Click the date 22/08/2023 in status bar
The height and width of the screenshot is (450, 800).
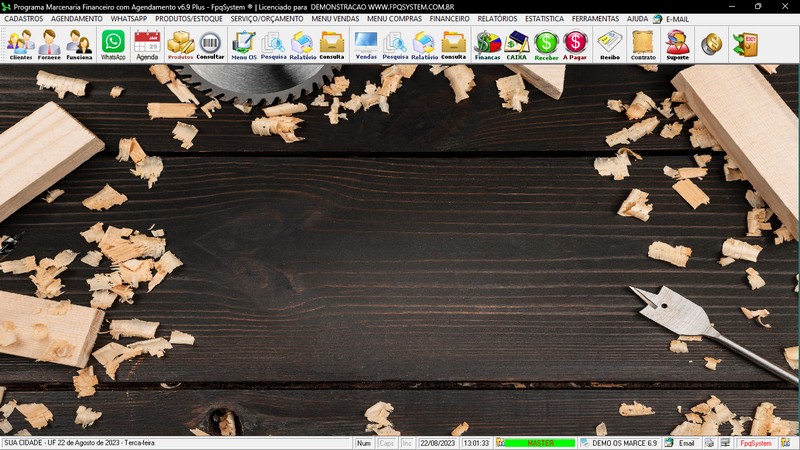coord(437,443)
